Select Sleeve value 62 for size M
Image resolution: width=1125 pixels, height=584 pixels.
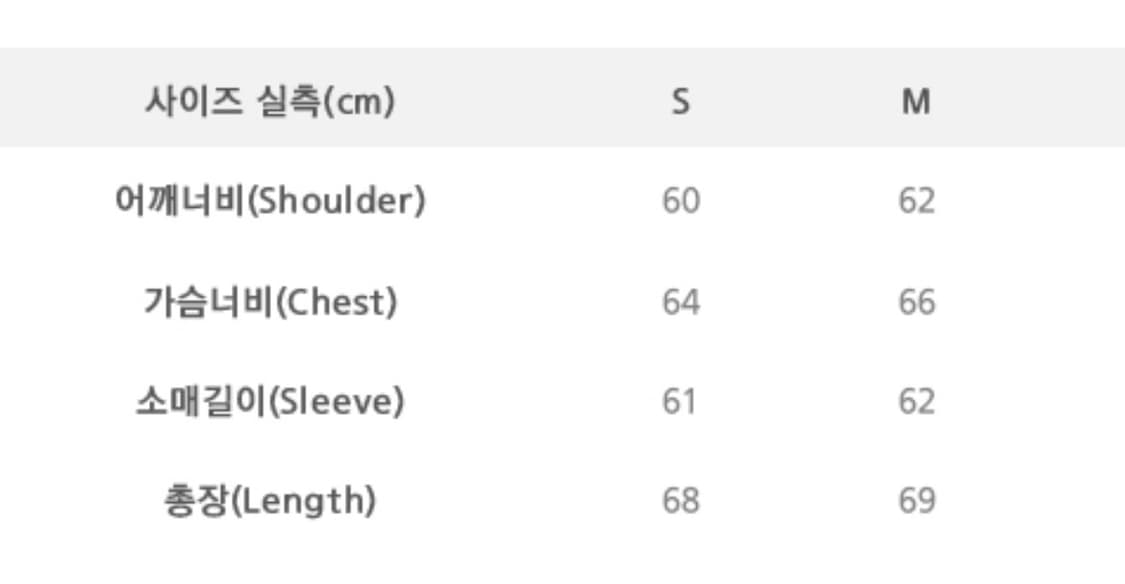(916, 401)
